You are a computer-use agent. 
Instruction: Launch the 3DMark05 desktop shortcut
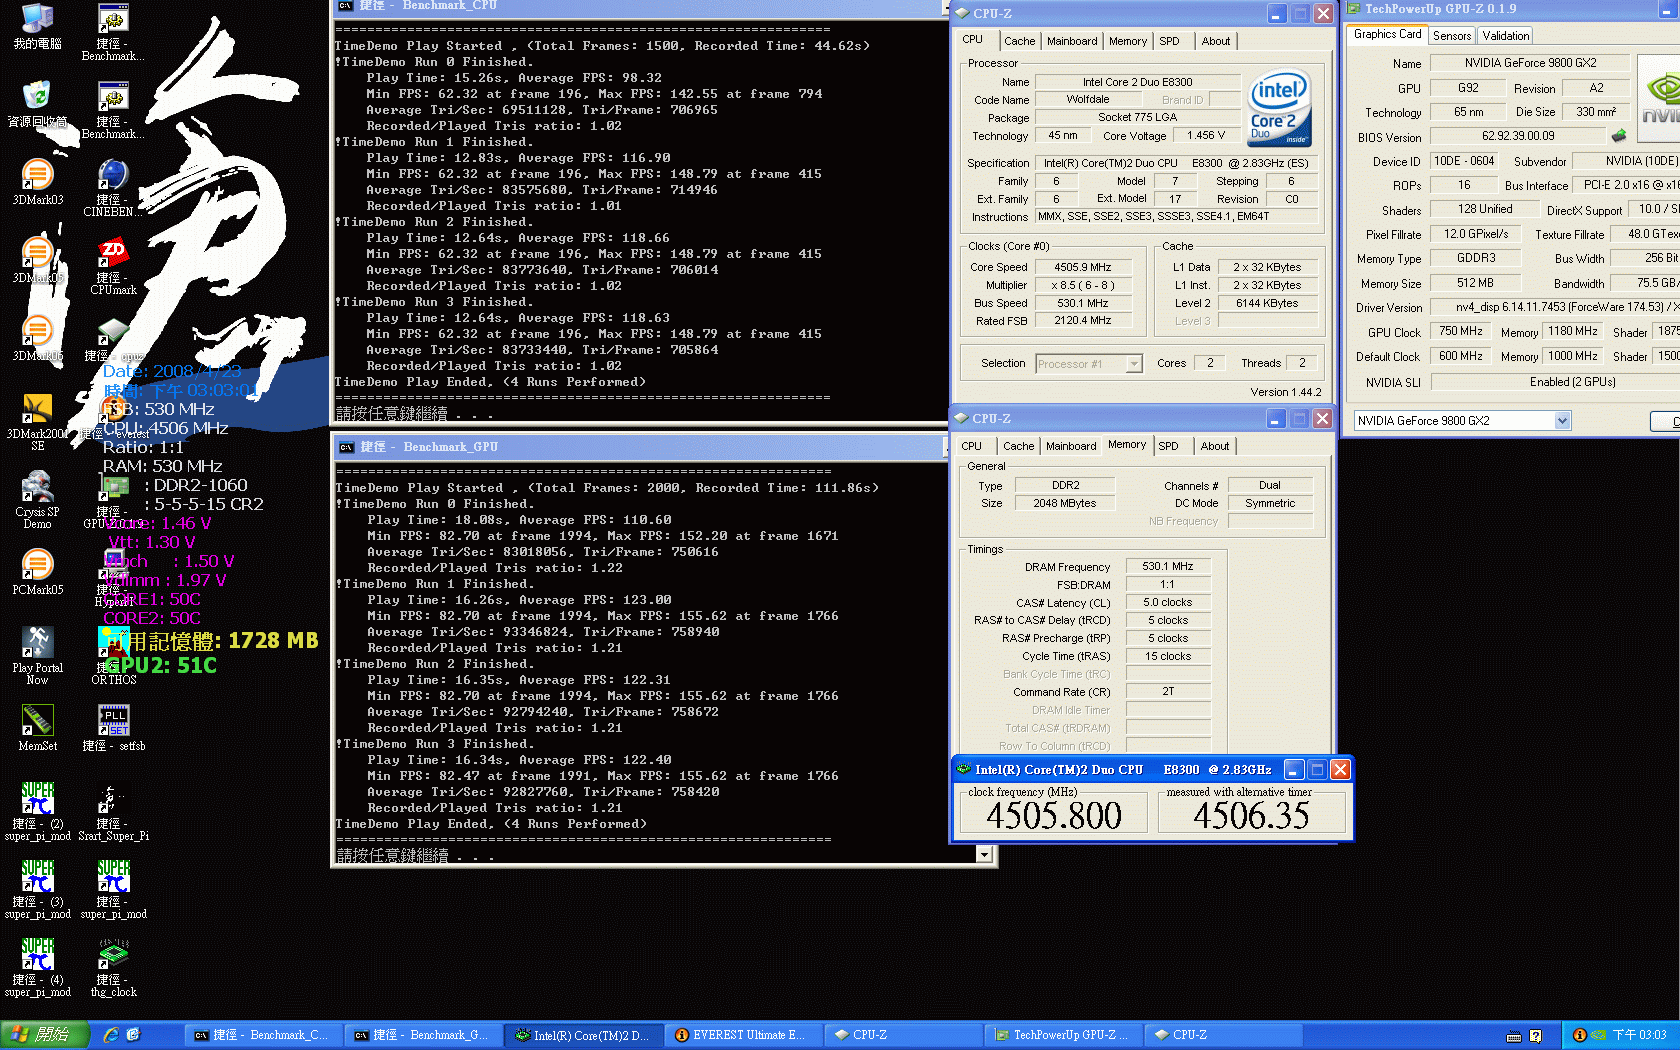click(37, 260)
